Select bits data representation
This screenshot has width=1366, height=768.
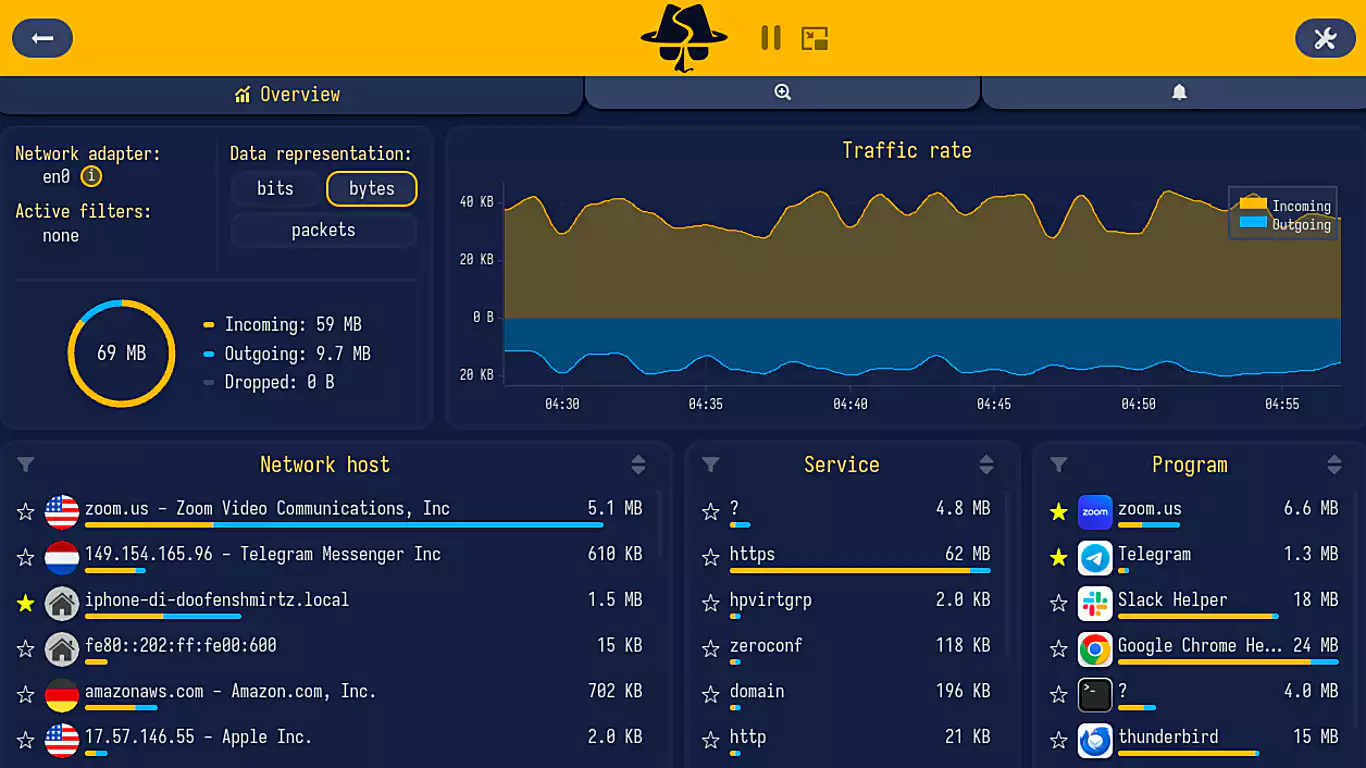tap(275, 188)
